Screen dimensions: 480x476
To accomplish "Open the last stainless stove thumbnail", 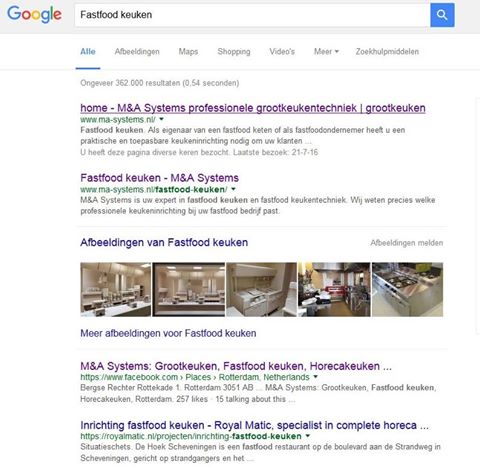I will coord(408,289).
